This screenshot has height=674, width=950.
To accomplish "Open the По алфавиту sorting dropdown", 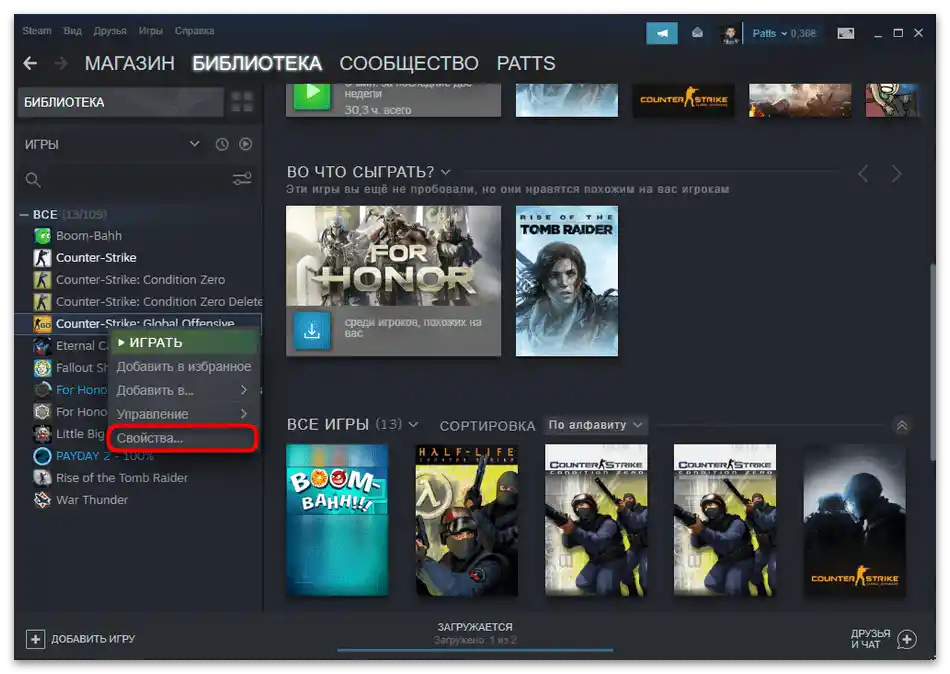I will tap(595, 425).
